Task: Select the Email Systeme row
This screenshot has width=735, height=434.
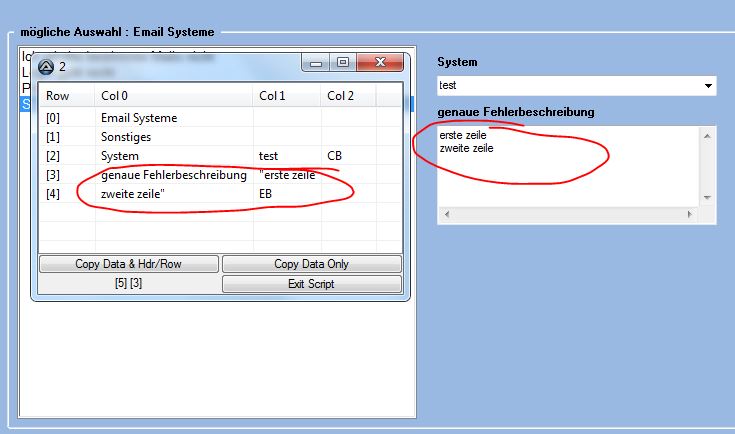Action: [139, 118]
